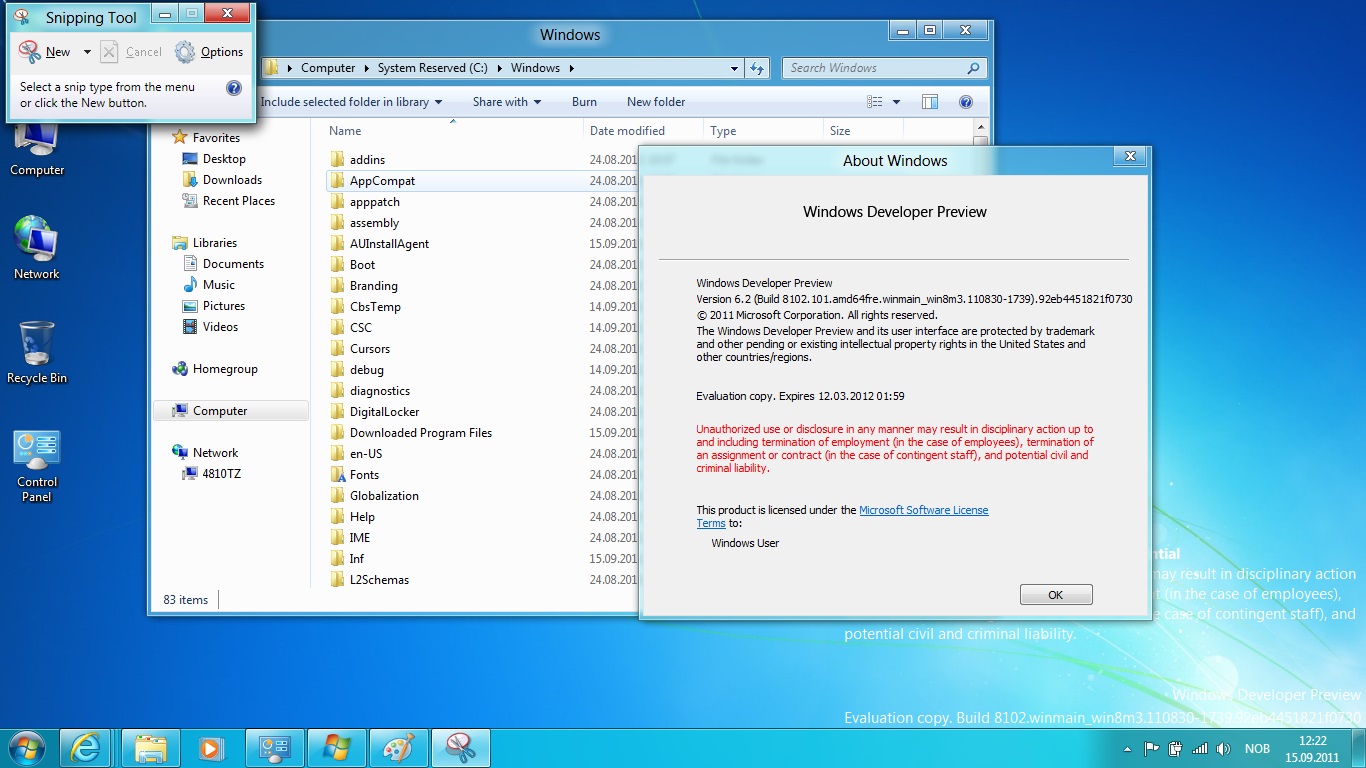
Task: Click the Start button orb
Action: 26,746
